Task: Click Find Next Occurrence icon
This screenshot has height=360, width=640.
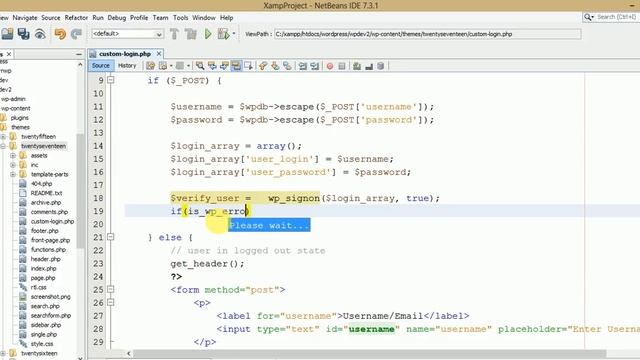Action: point(224,66)
